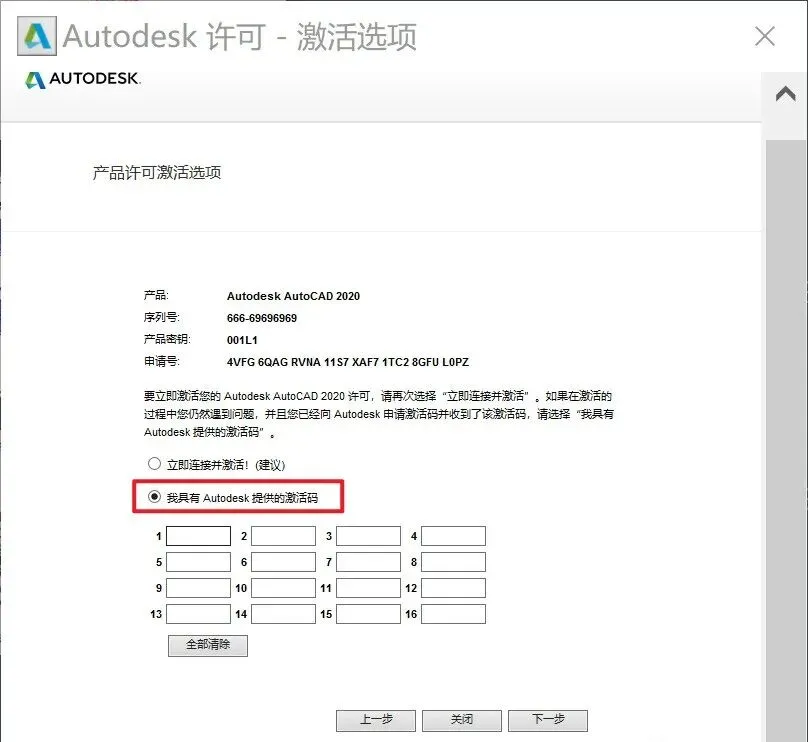Focus activation code field 3

pyautogui.click(x=368, y=536)
